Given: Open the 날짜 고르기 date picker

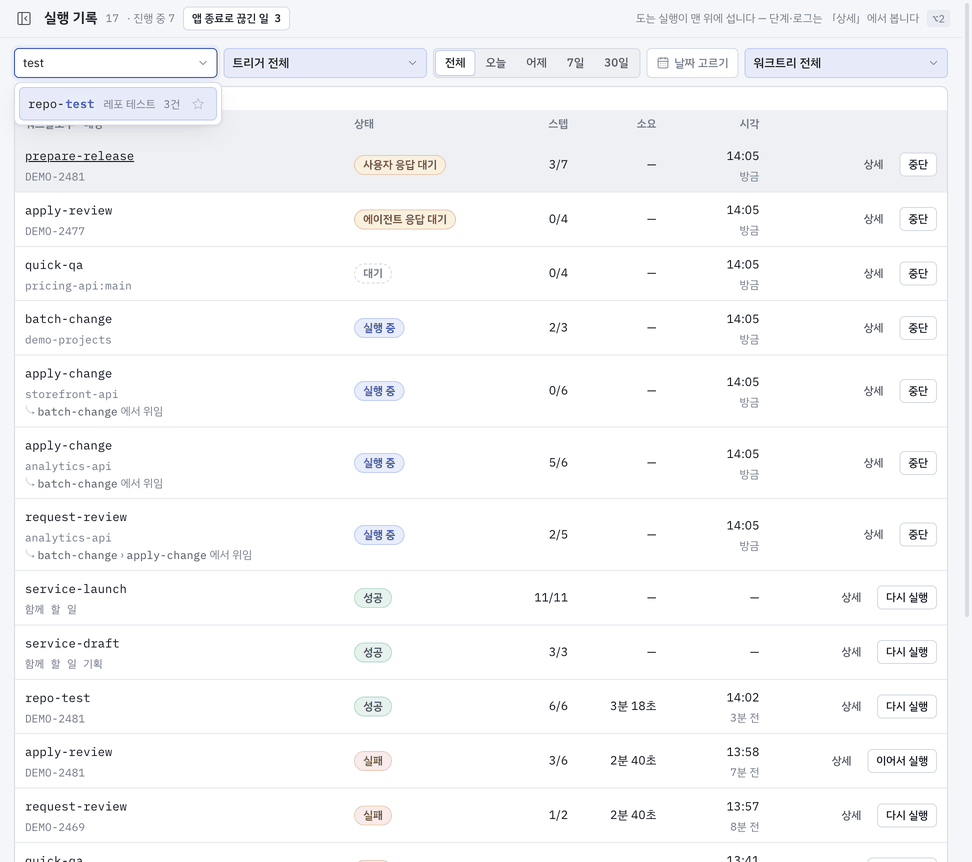Looking at the screenshot, I should click(692, 63).
